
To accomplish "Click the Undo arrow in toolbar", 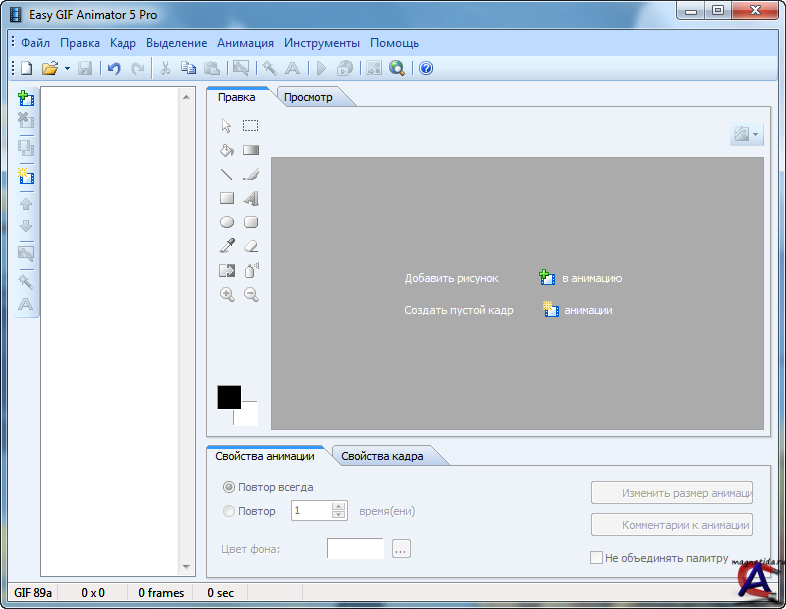I will point(114,68).
